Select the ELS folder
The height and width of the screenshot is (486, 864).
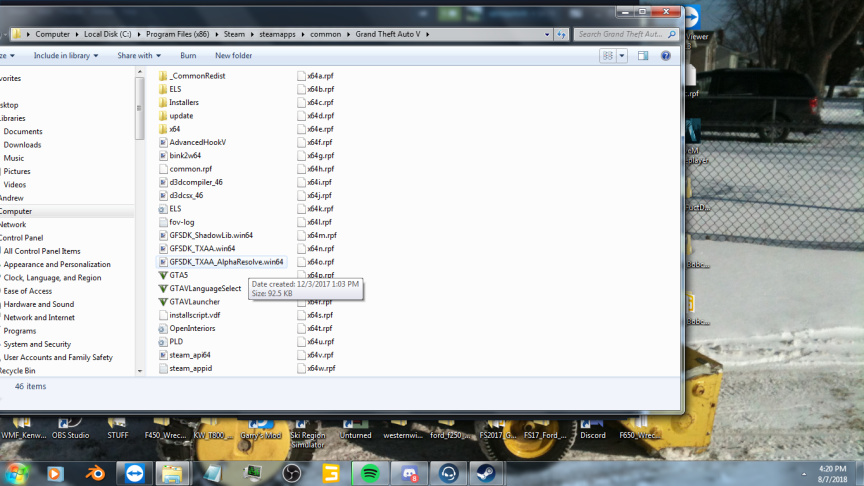[x=170, y=89]
